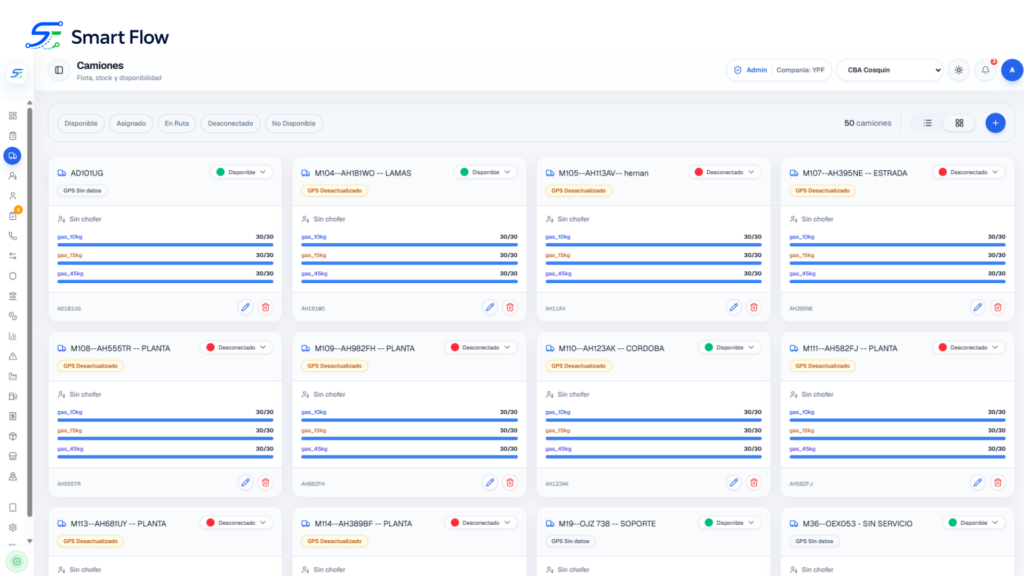Open status dropdown for M108--AH555TR -- PLANTA
This screenshot has height=576, width=1024.
[x=237, y=347]
